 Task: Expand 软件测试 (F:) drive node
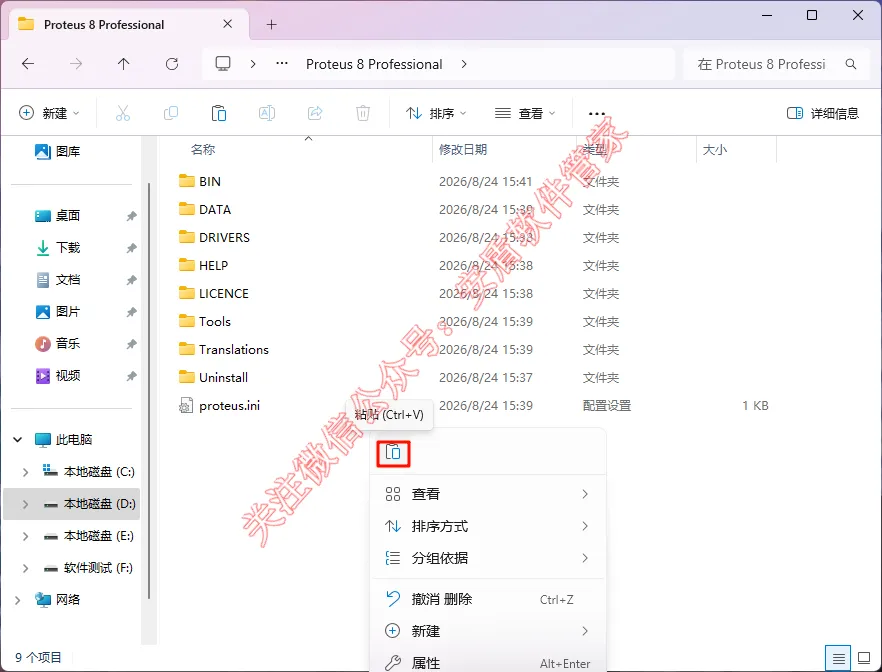pos(25,569)
